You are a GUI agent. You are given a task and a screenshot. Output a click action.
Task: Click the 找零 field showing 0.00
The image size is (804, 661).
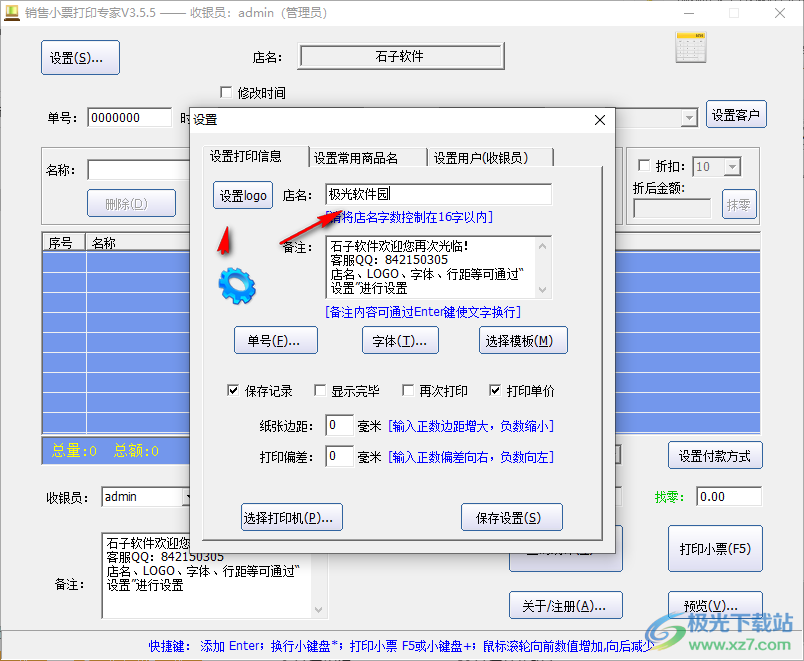(x=729, y=496)
